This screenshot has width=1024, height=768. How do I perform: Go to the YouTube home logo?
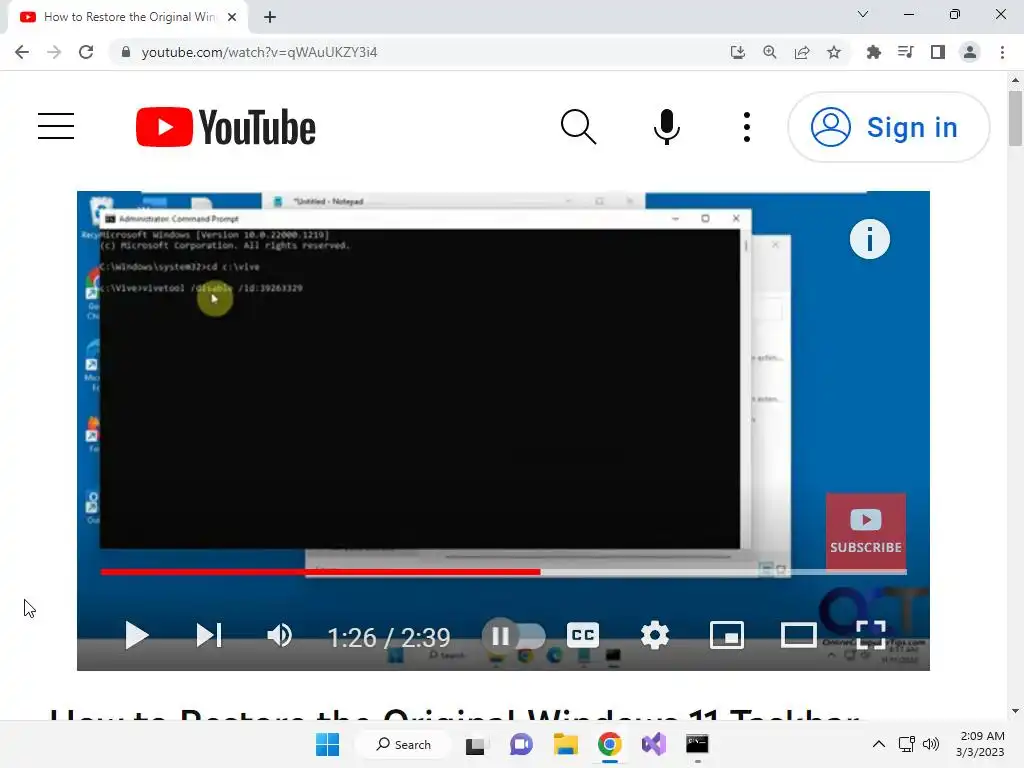coord(225,127)
